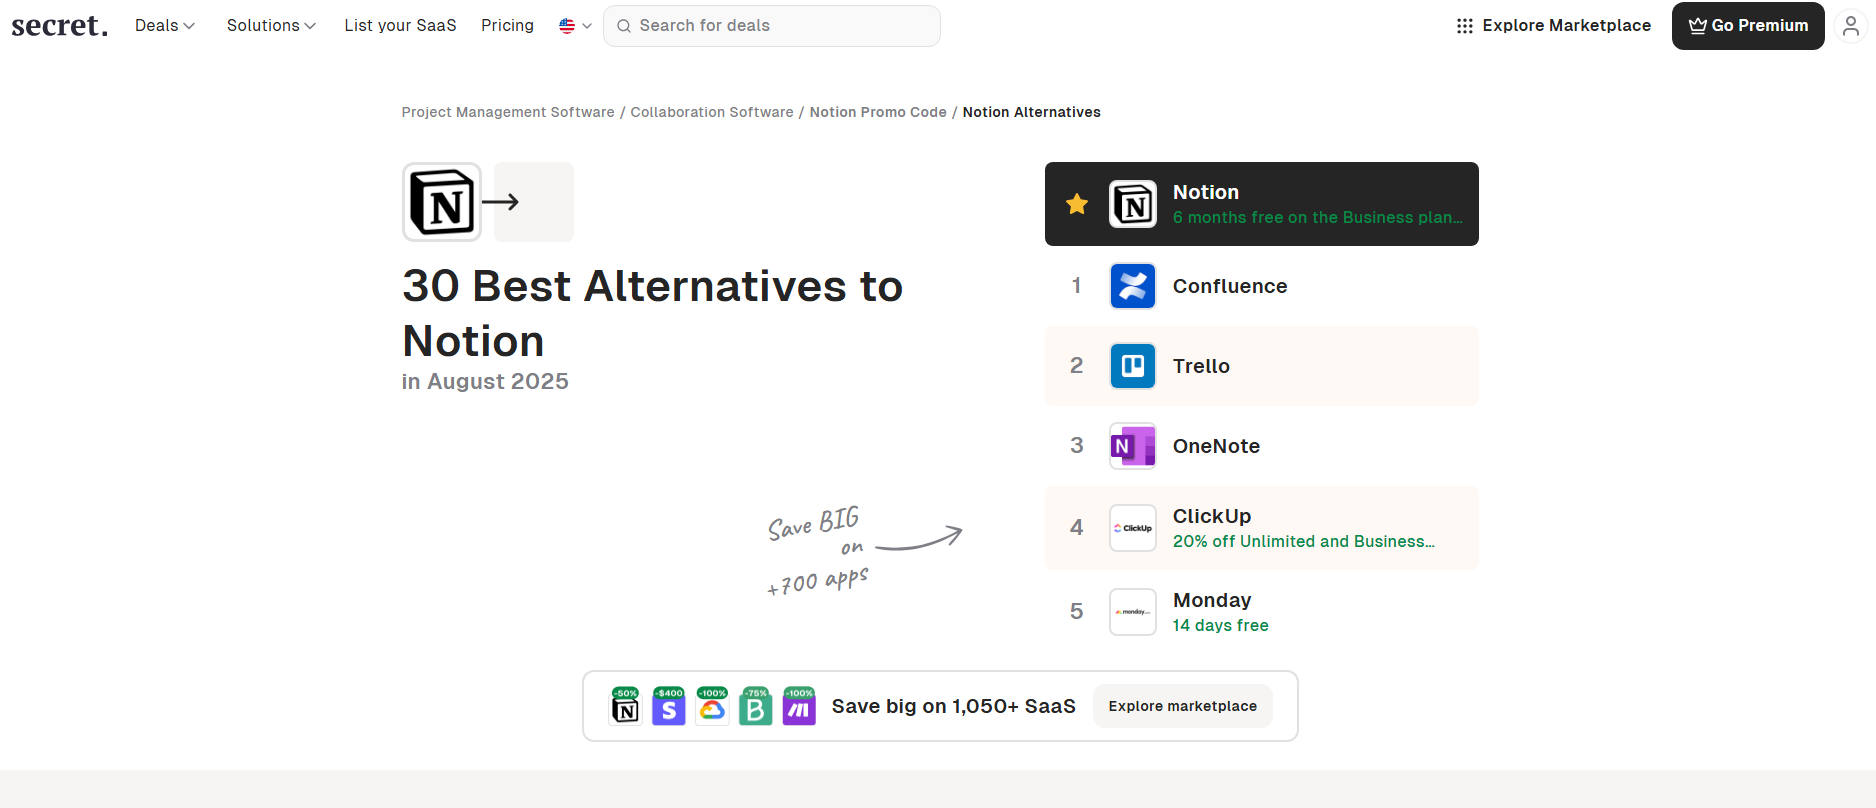The height and width of the screenshot is (808, 1876).
Task: Click the Notion Alternatives breadcrumb text
Action: [x=1032, y=112]
